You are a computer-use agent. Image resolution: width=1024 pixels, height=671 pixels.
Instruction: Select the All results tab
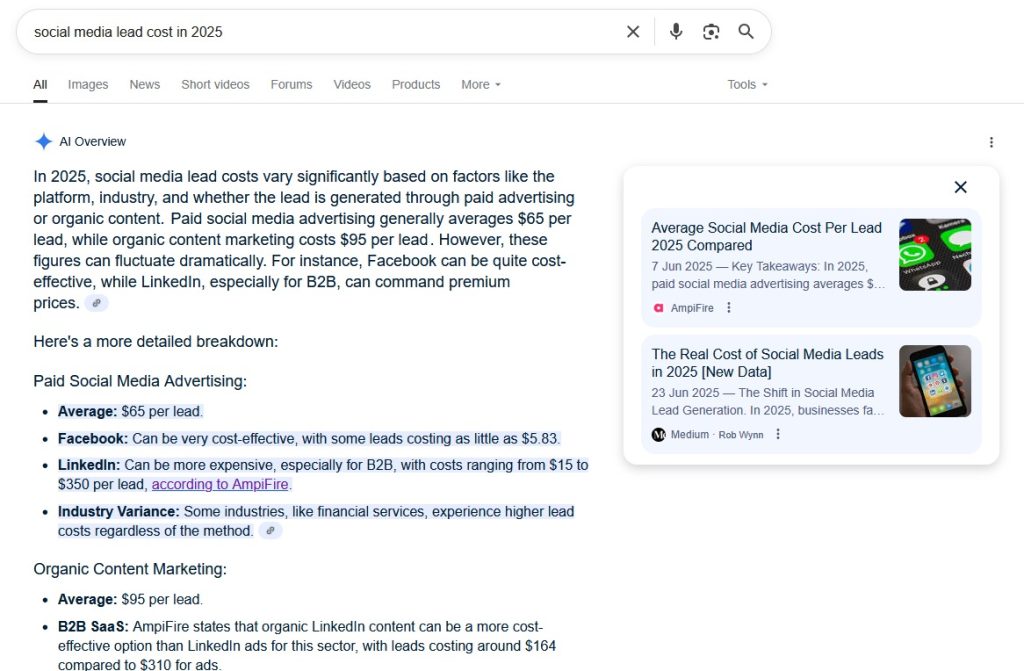pos(40,84)
